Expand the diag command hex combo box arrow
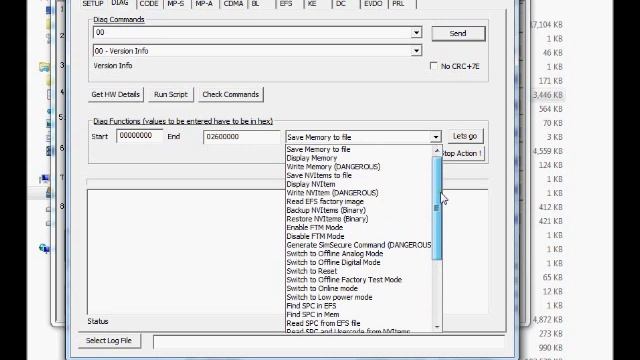Screen dimensions: 640x360 tap(416, 33)
